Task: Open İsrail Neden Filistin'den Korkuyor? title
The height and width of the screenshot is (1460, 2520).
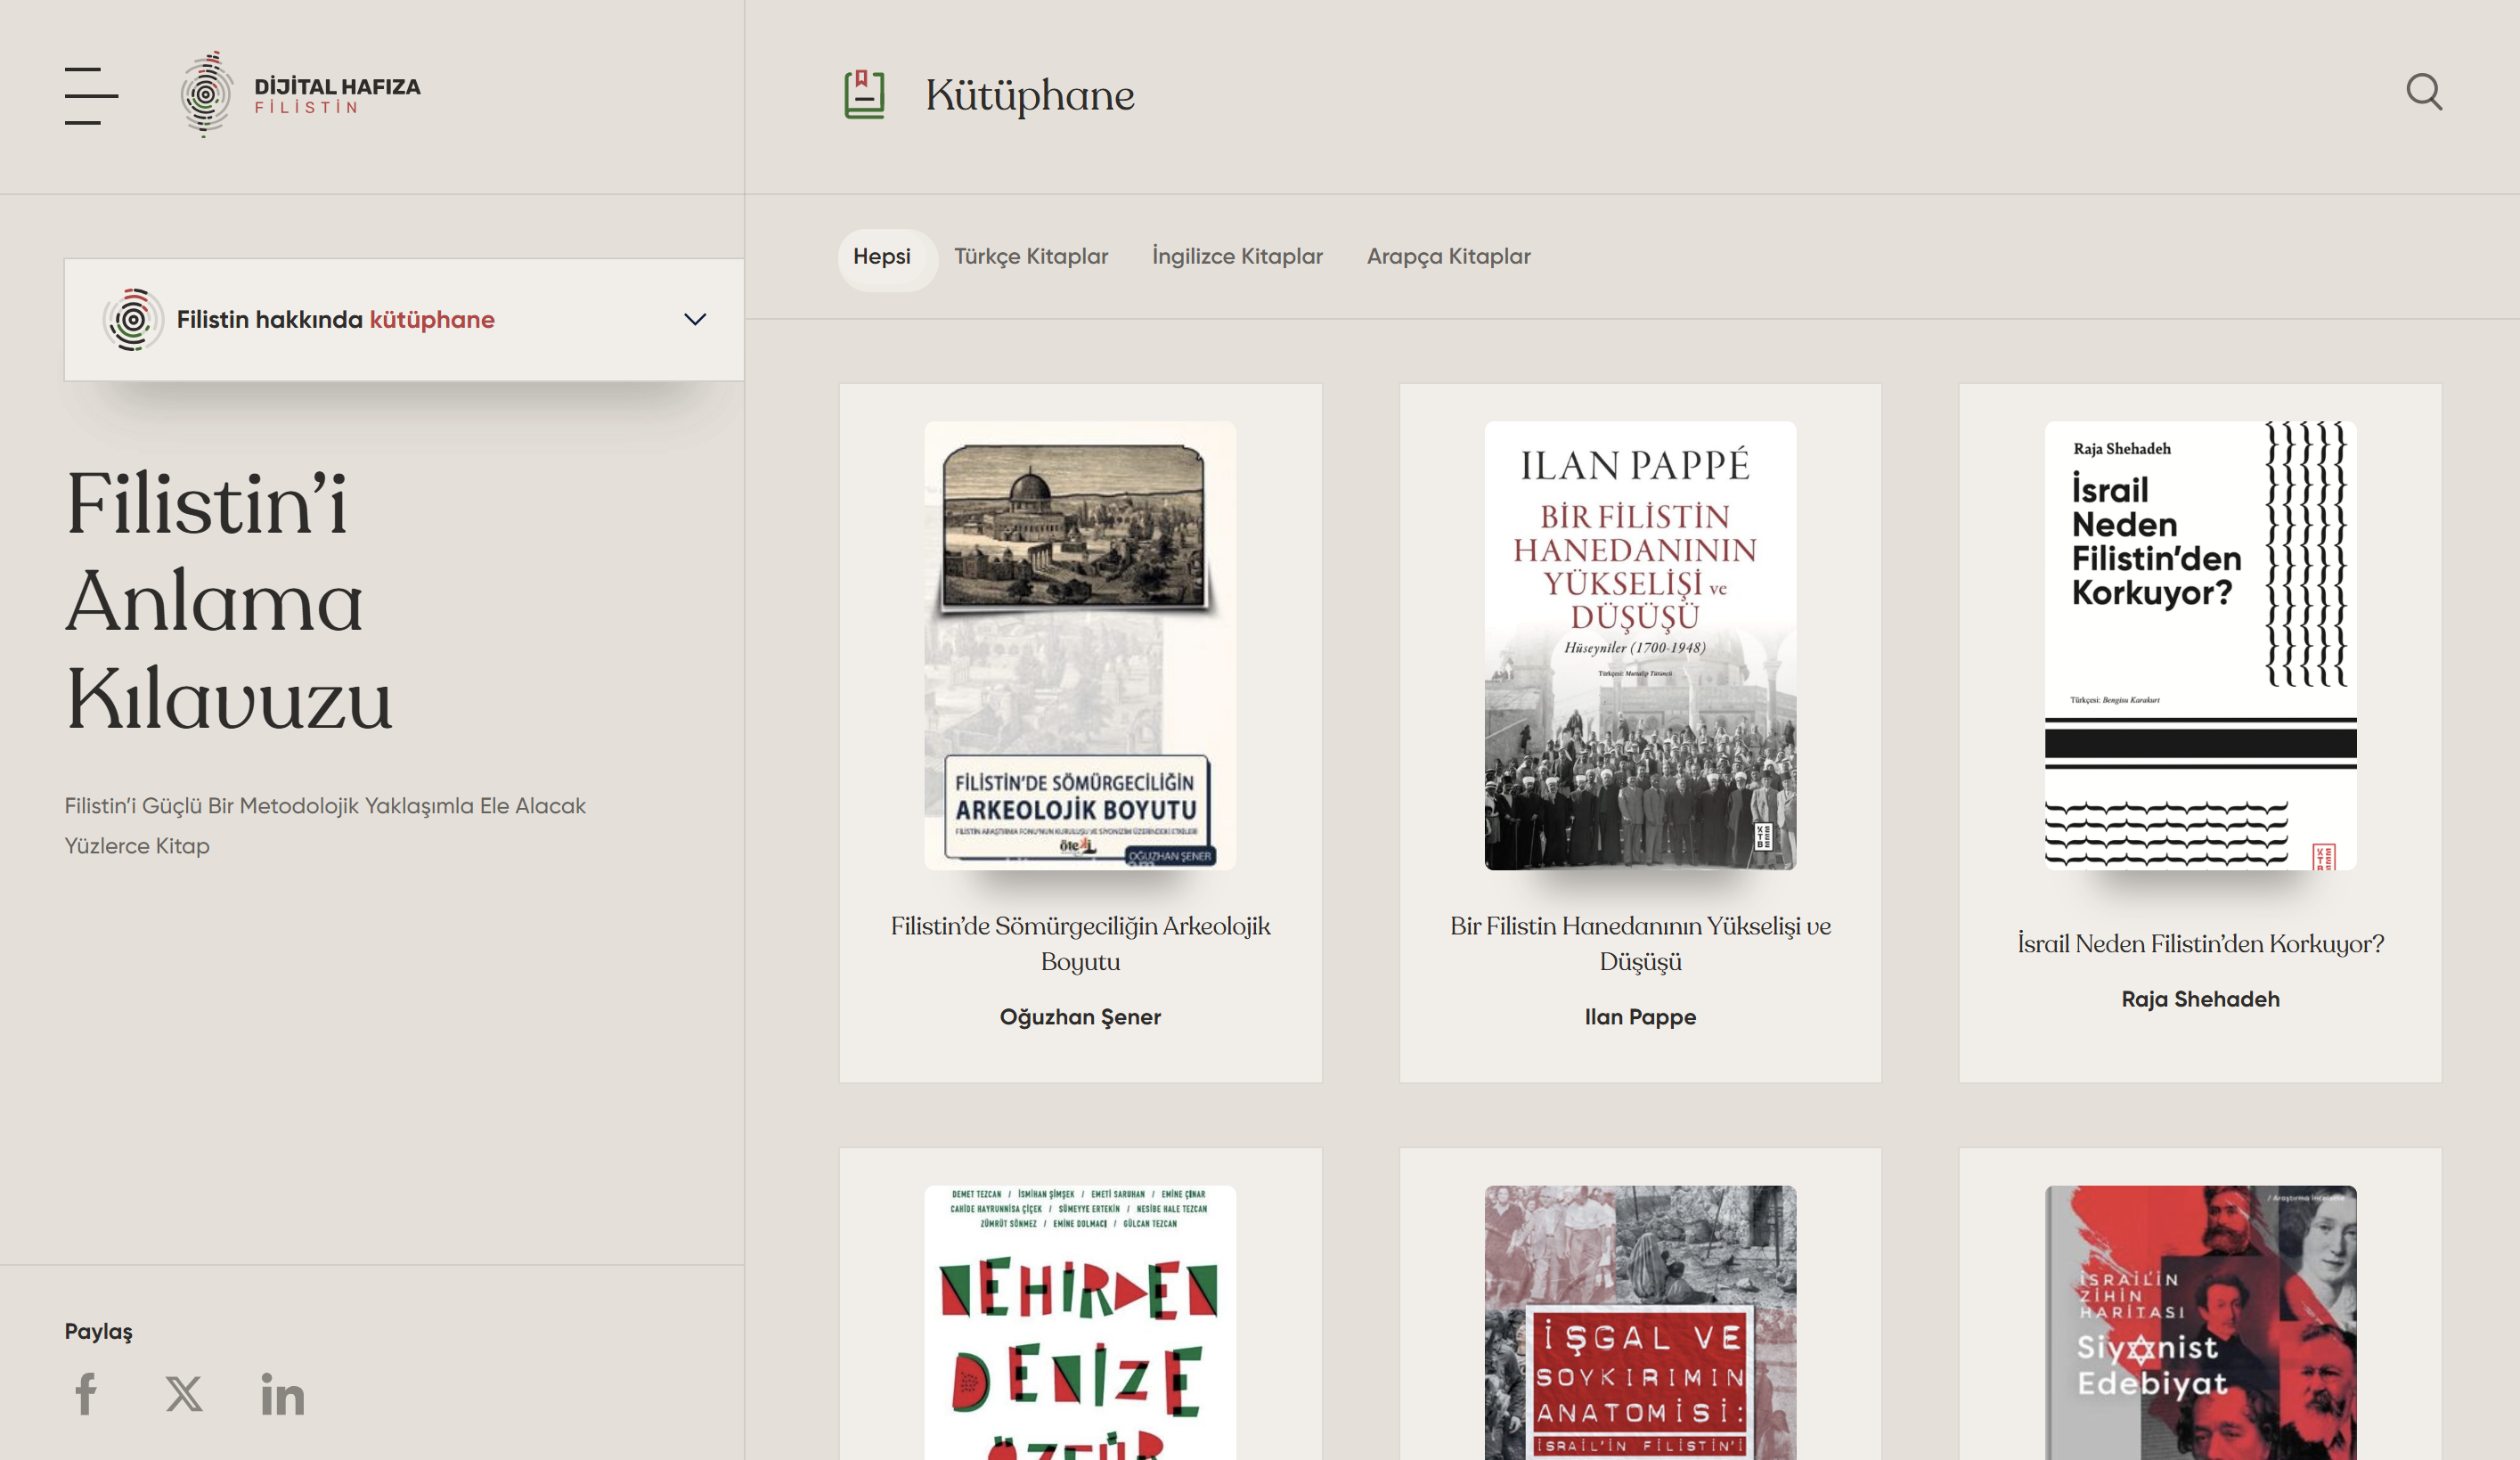Action: pyautogui.click(x=2200, y=943)
